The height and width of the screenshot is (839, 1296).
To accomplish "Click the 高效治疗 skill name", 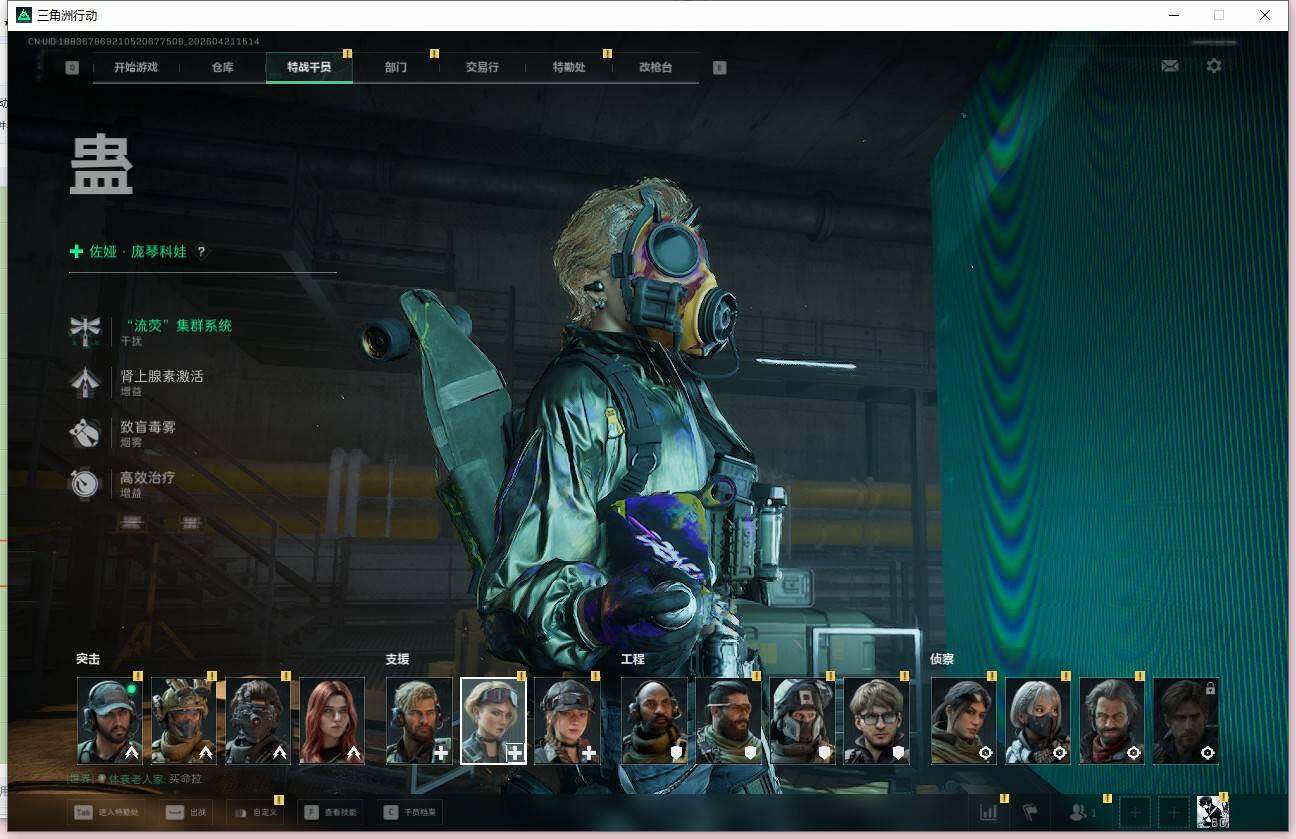I will pos(148,478).
